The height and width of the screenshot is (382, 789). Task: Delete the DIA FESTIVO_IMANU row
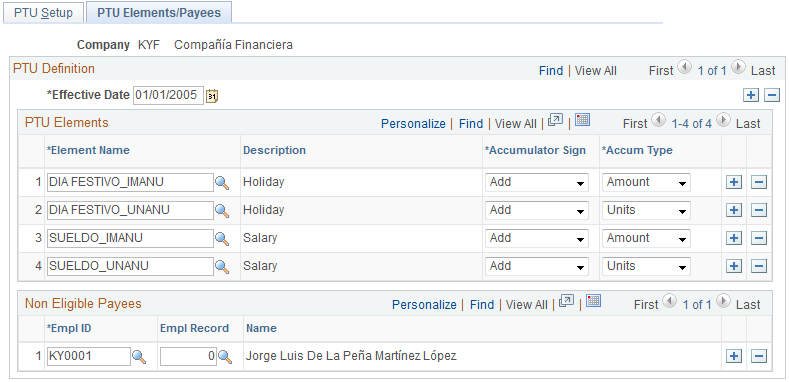pyautogui.click(x=759, y=182)
